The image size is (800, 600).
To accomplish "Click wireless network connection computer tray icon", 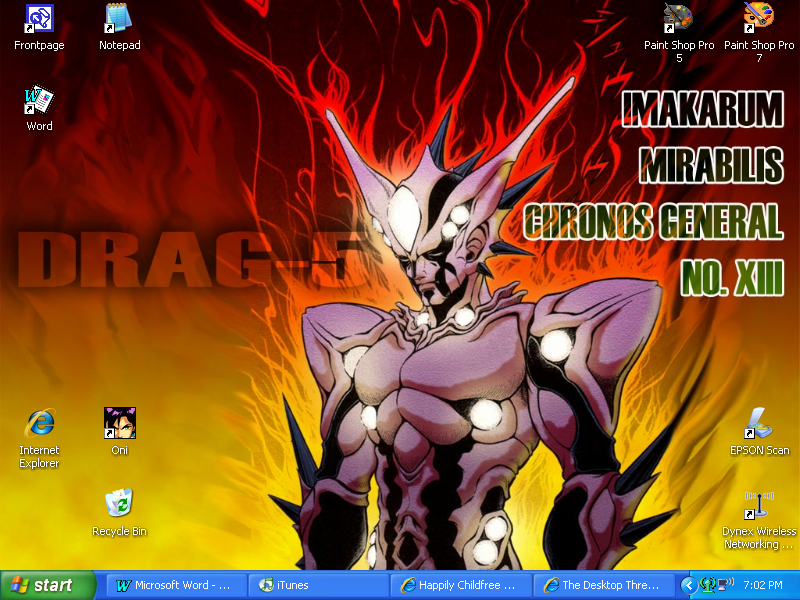I will [726, 585].
